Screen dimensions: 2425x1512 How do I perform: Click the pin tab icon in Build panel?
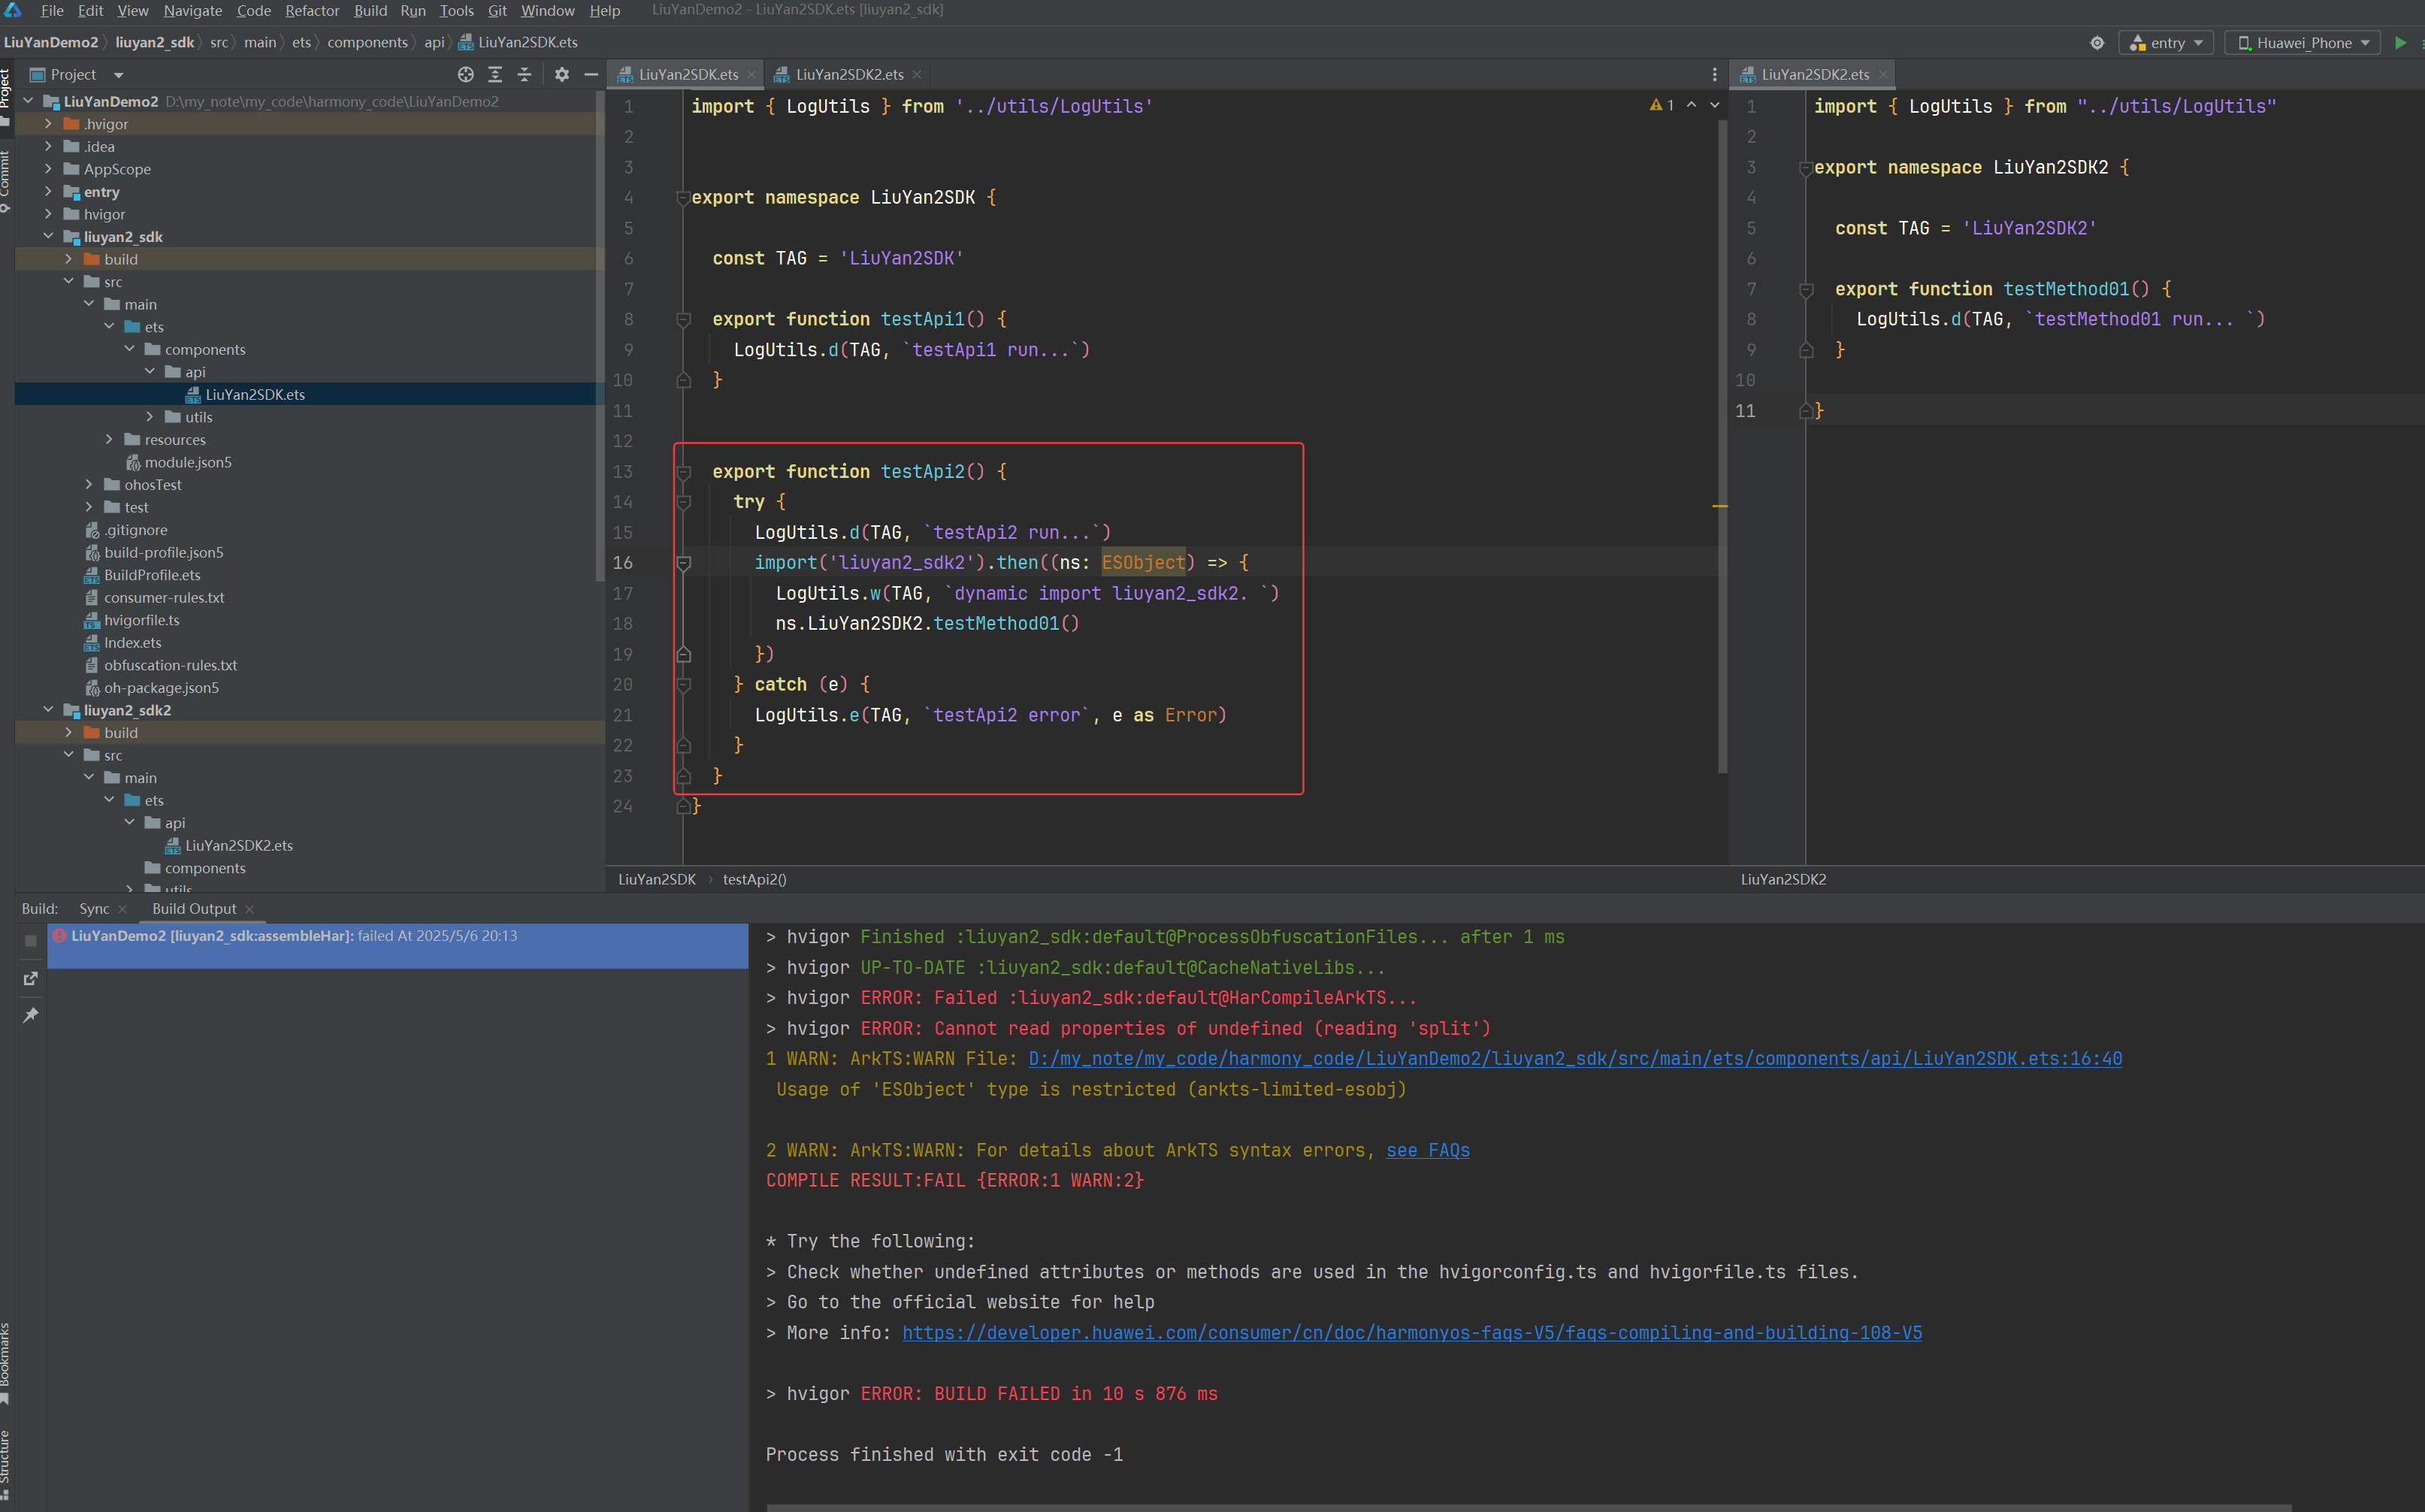(x=30, y=1015)
